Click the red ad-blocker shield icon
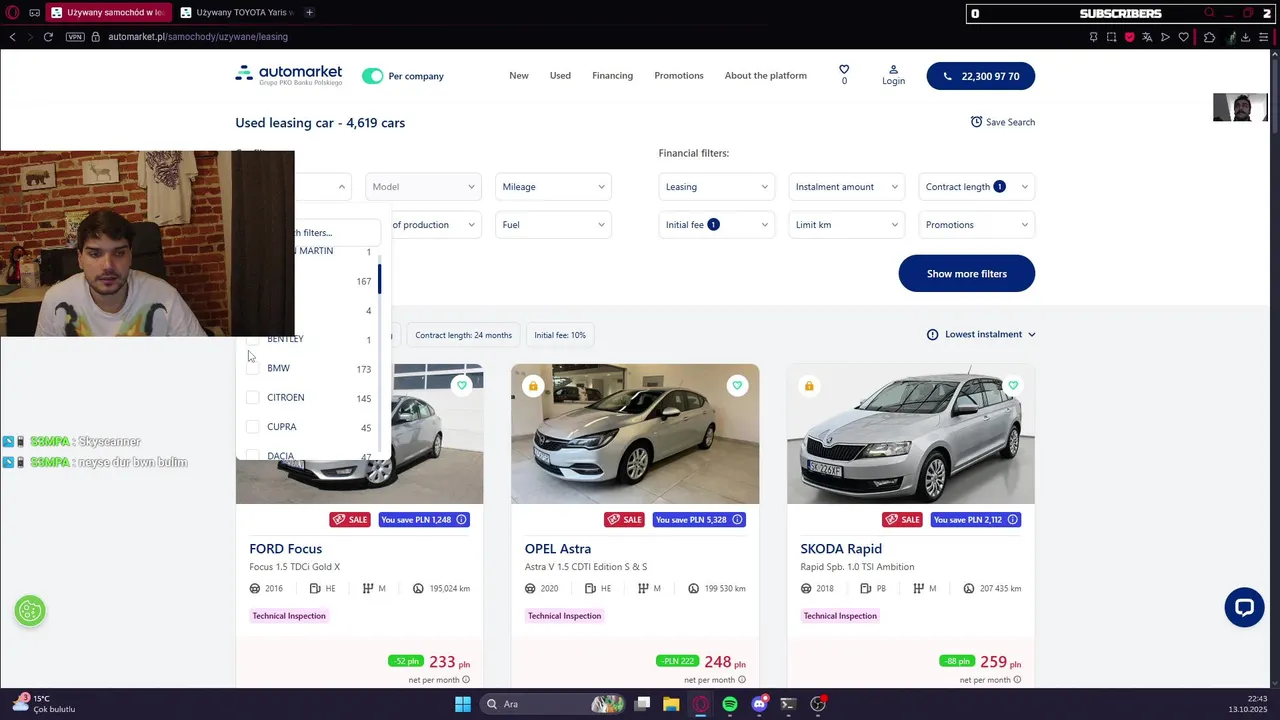The image size is (1280, 720). click(1129, 37)
